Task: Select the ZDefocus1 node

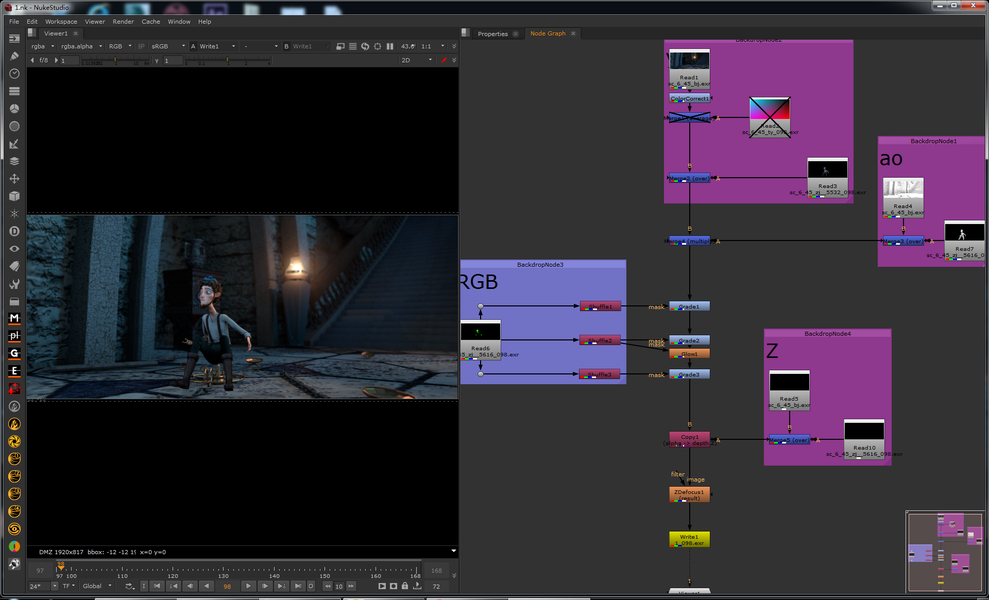Action: [689, 494]
